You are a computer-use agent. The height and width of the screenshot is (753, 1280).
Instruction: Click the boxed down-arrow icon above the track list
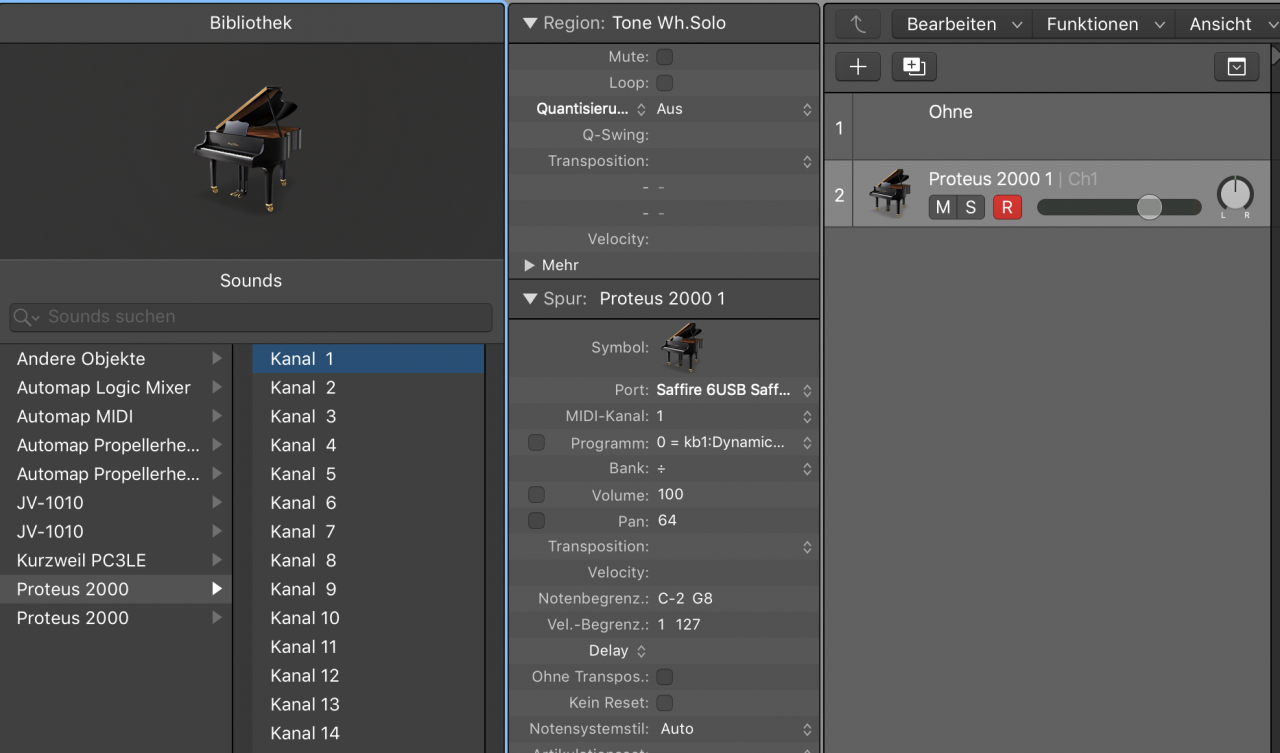click(1237, 67)
